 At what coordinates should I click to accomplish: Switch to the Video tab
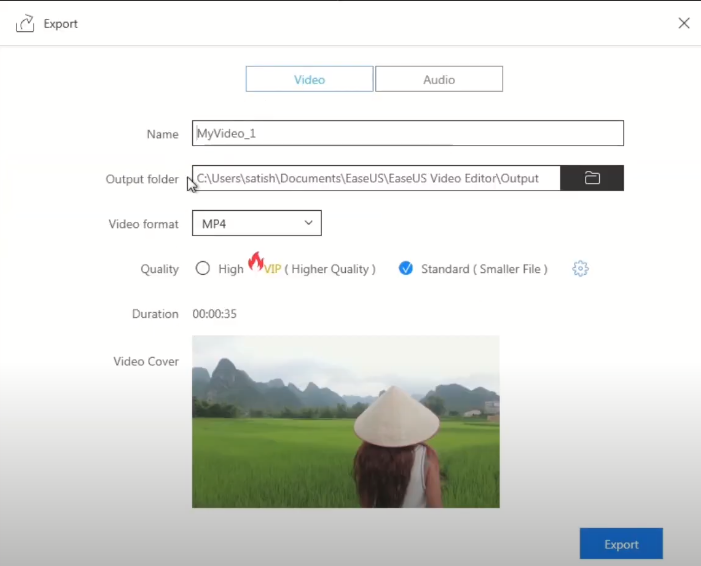309,79
